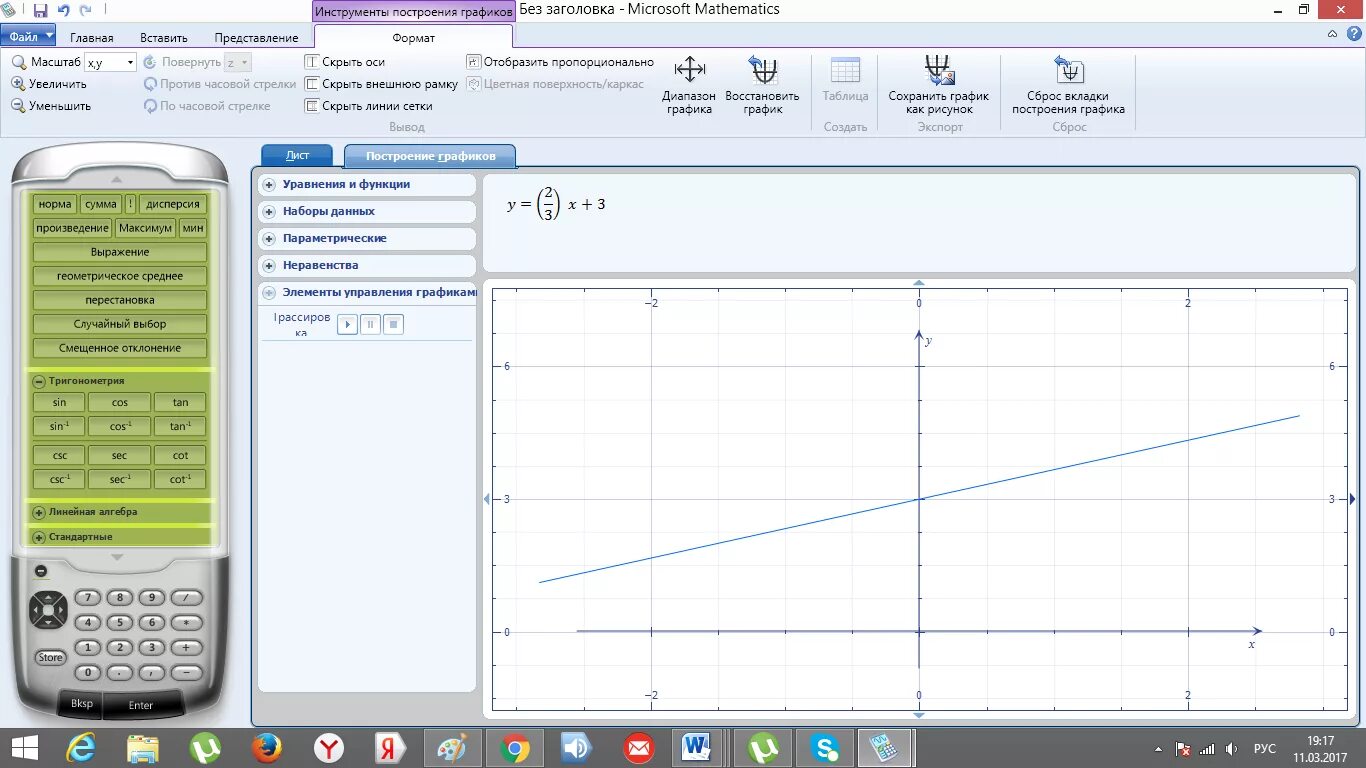Click Увеличить zoom-in magnifier
The width and height of the screenshot is (1366, 768).
(x=19, y=84)
